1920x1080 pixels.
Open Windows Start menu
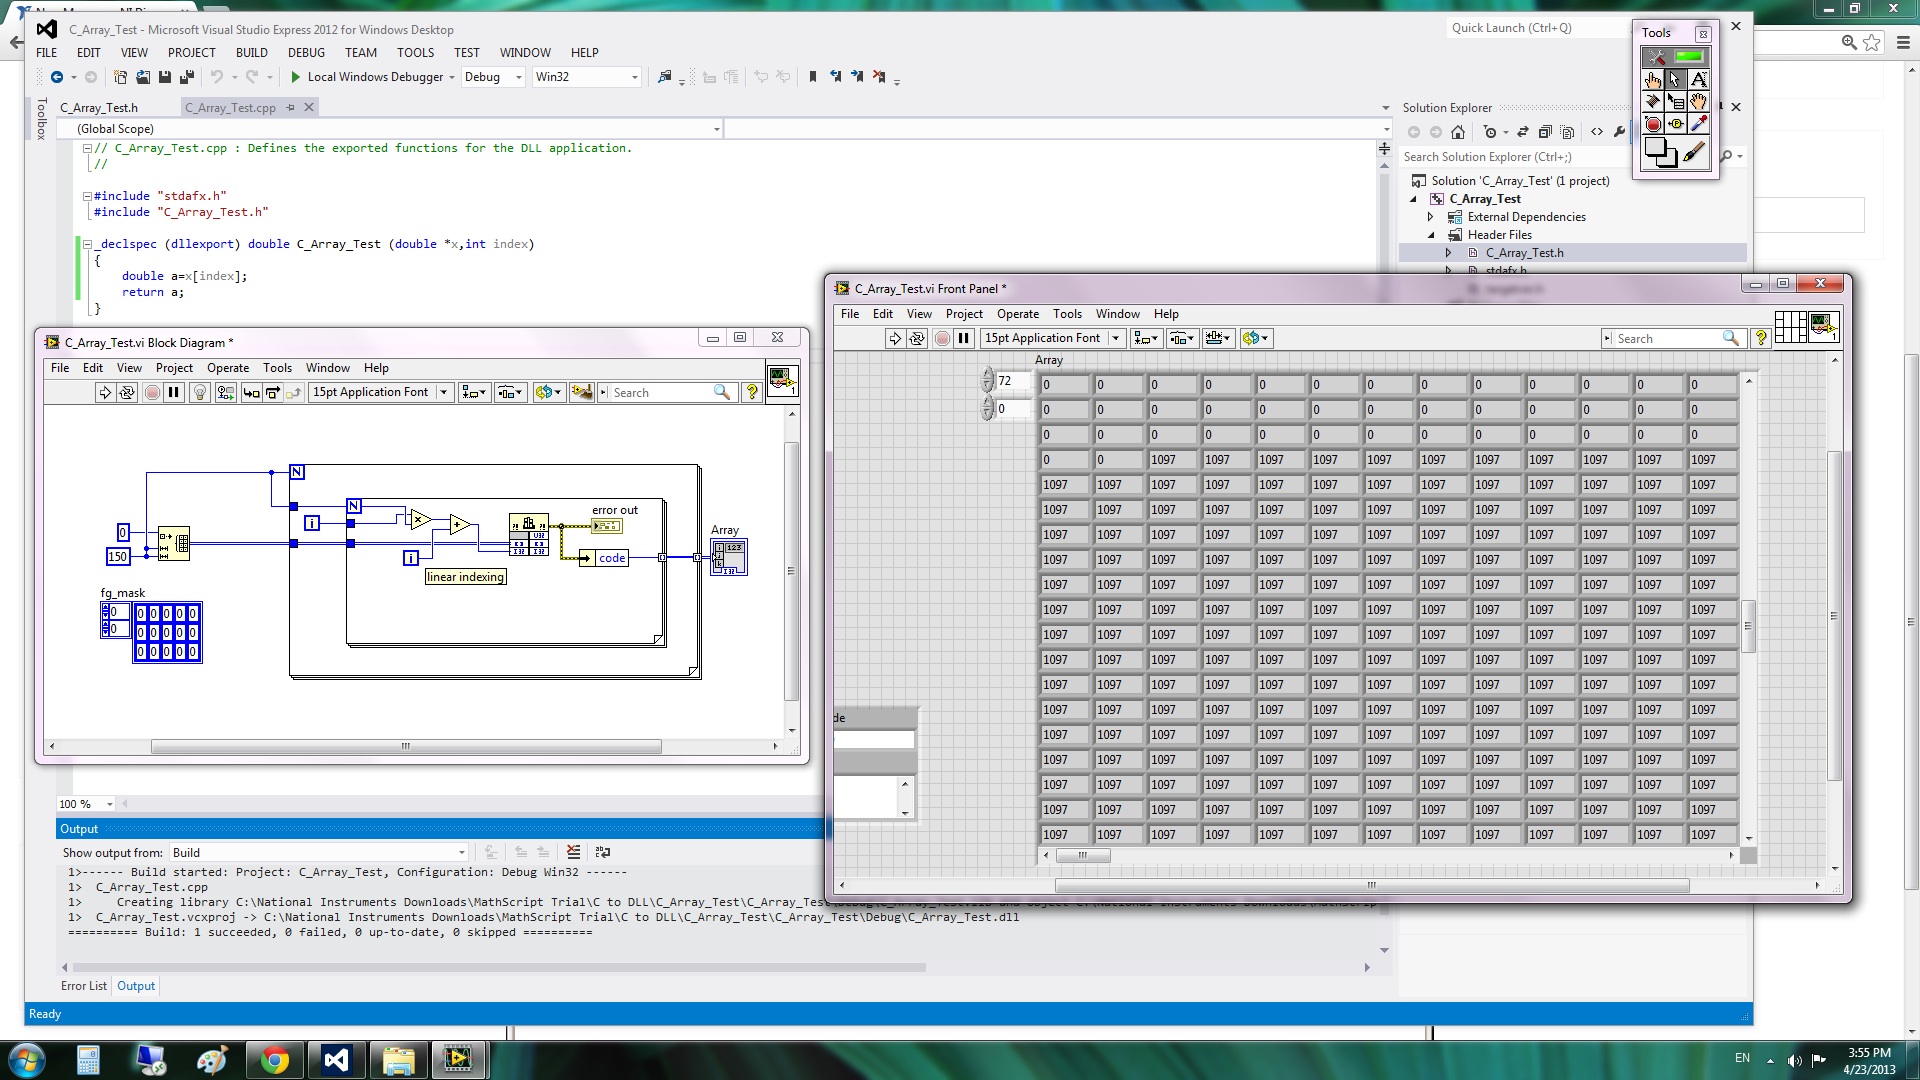(26, 1060)
